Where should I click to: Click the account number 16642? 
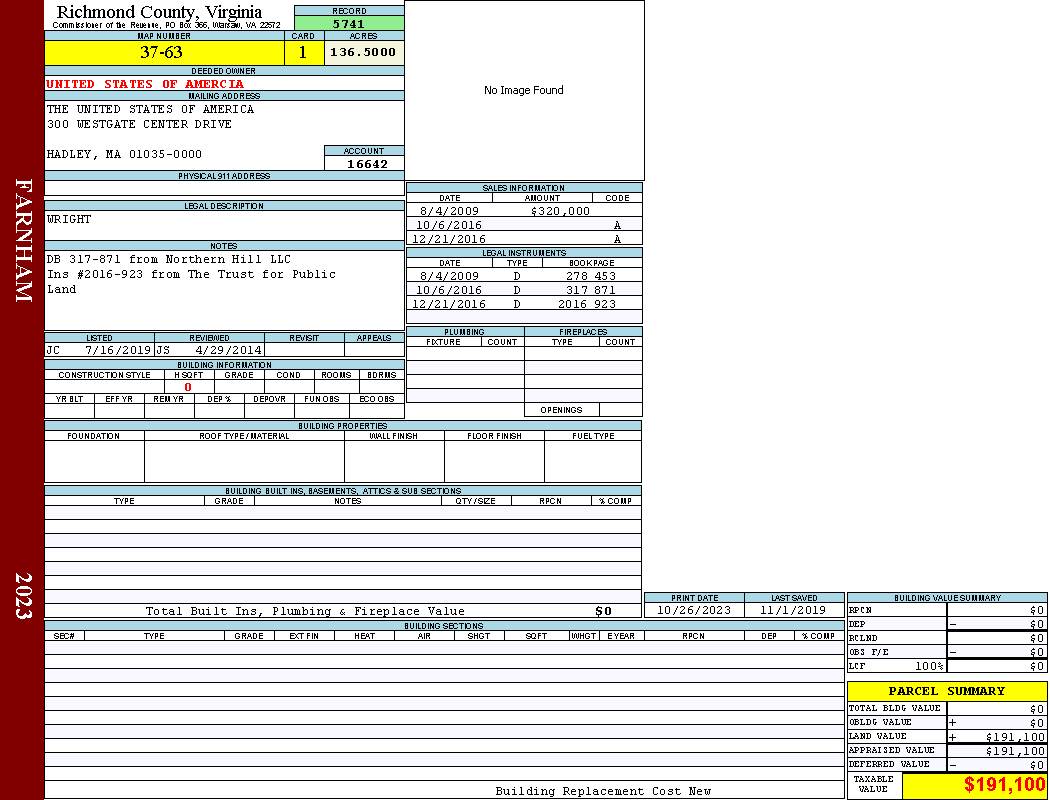[x=366, y=164]
